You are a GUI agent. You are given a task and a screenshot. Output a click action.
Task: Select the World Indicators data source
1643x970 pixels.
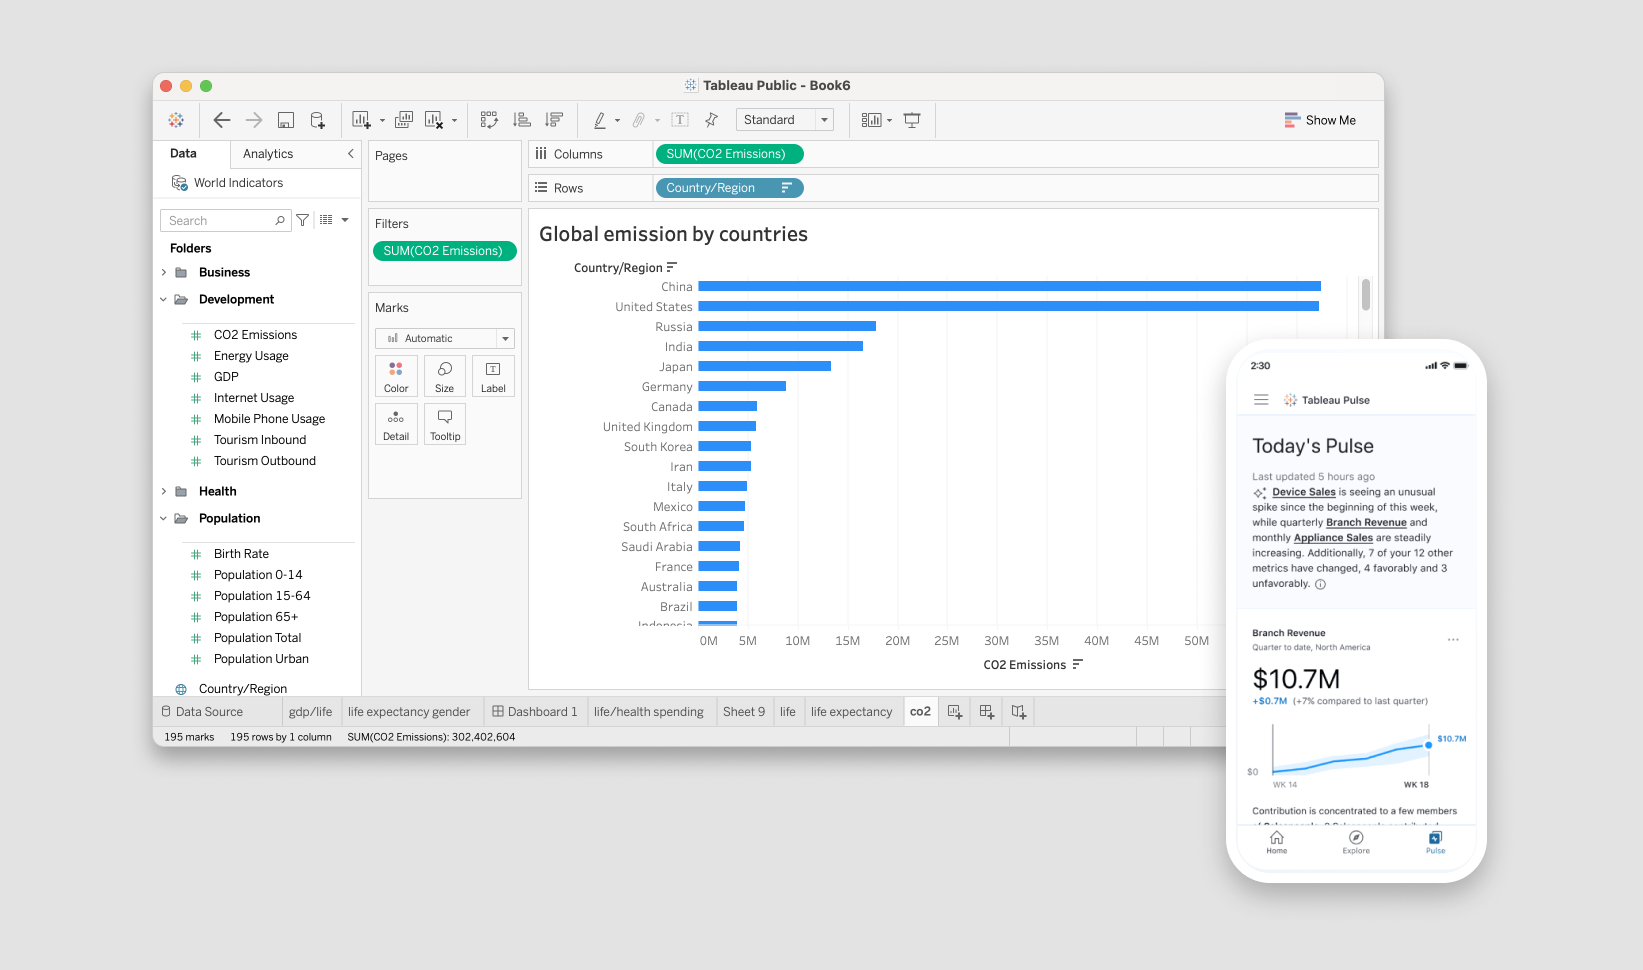pos(238,183)
